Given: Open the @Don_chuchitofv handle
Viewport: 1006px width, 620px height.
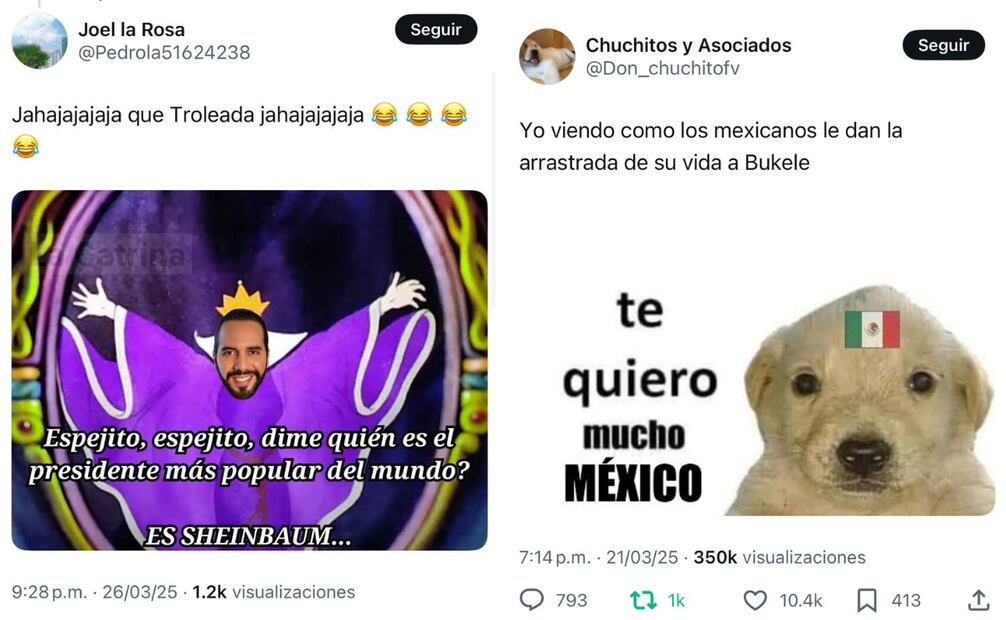Looking at the screenshot, I should tap(662, 68).
